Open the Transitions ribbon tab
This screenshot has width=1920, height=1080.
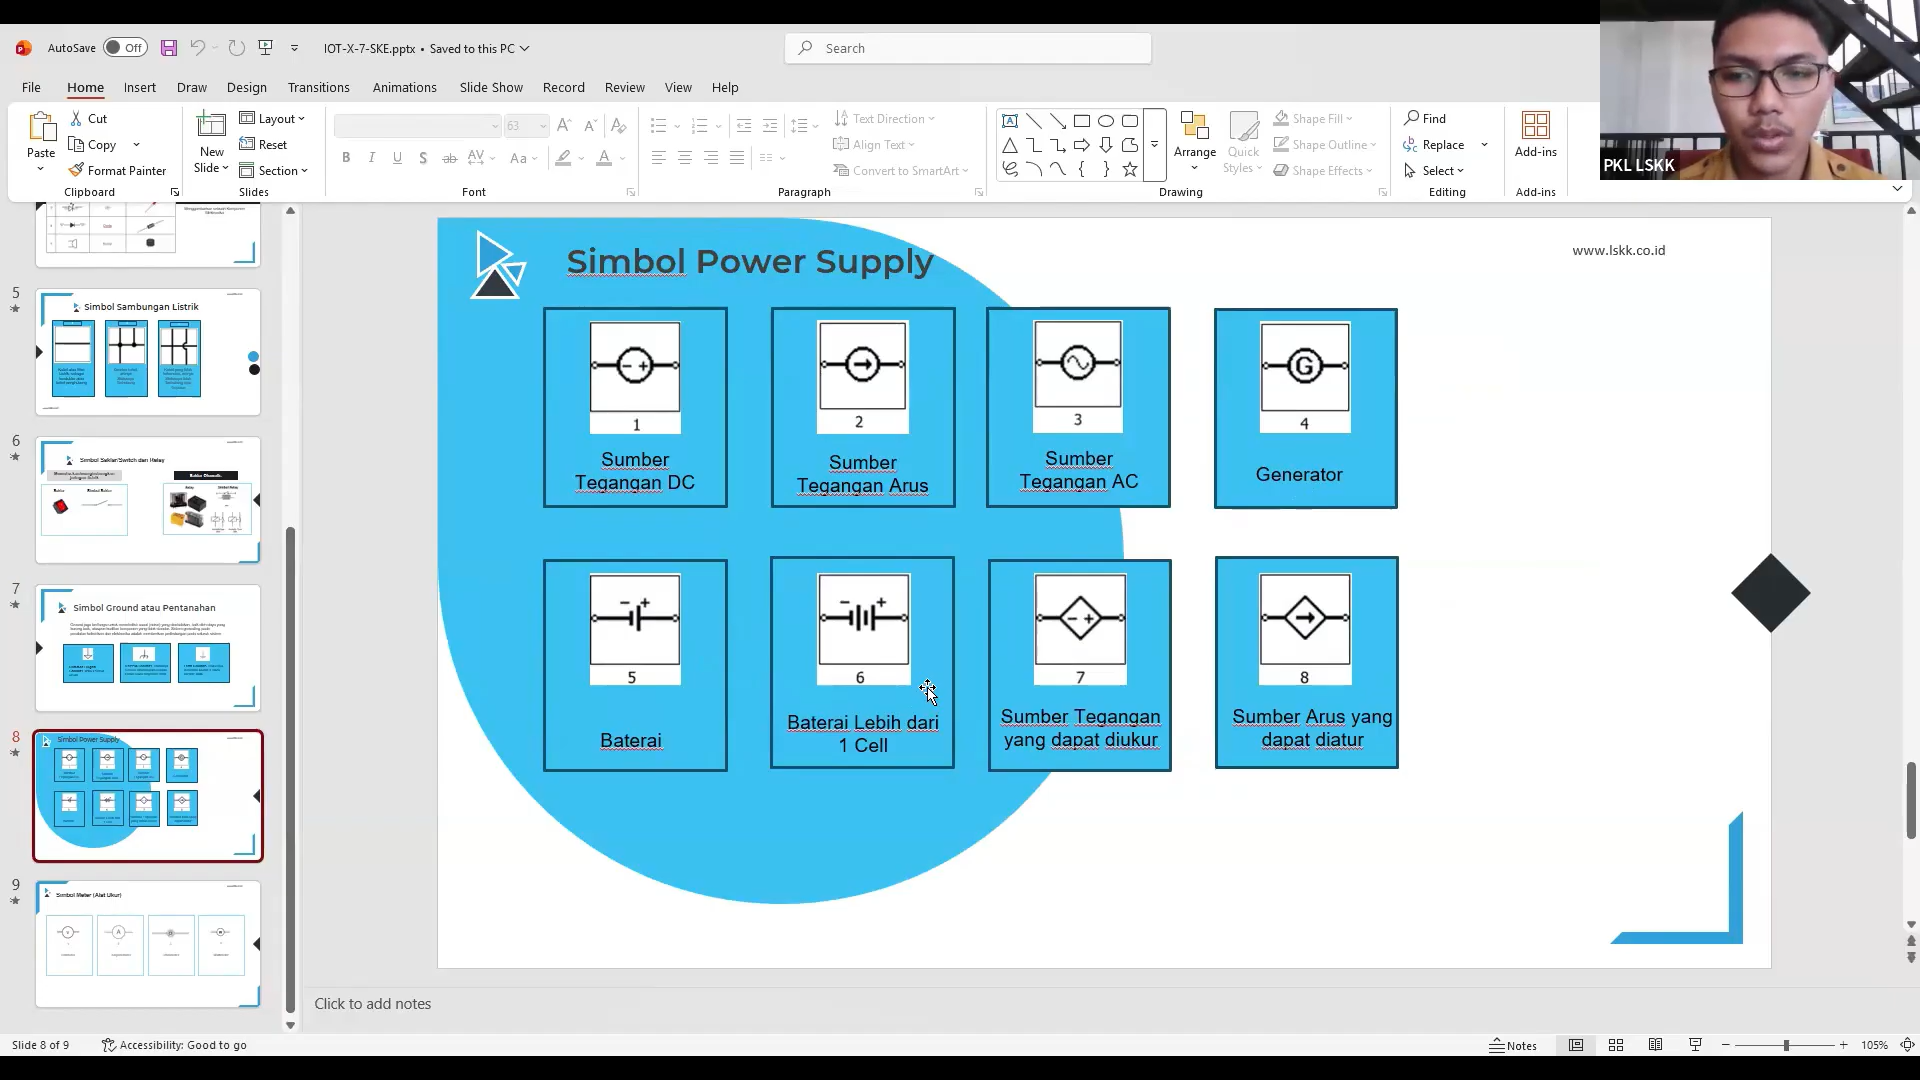click(x=318, y=88)
